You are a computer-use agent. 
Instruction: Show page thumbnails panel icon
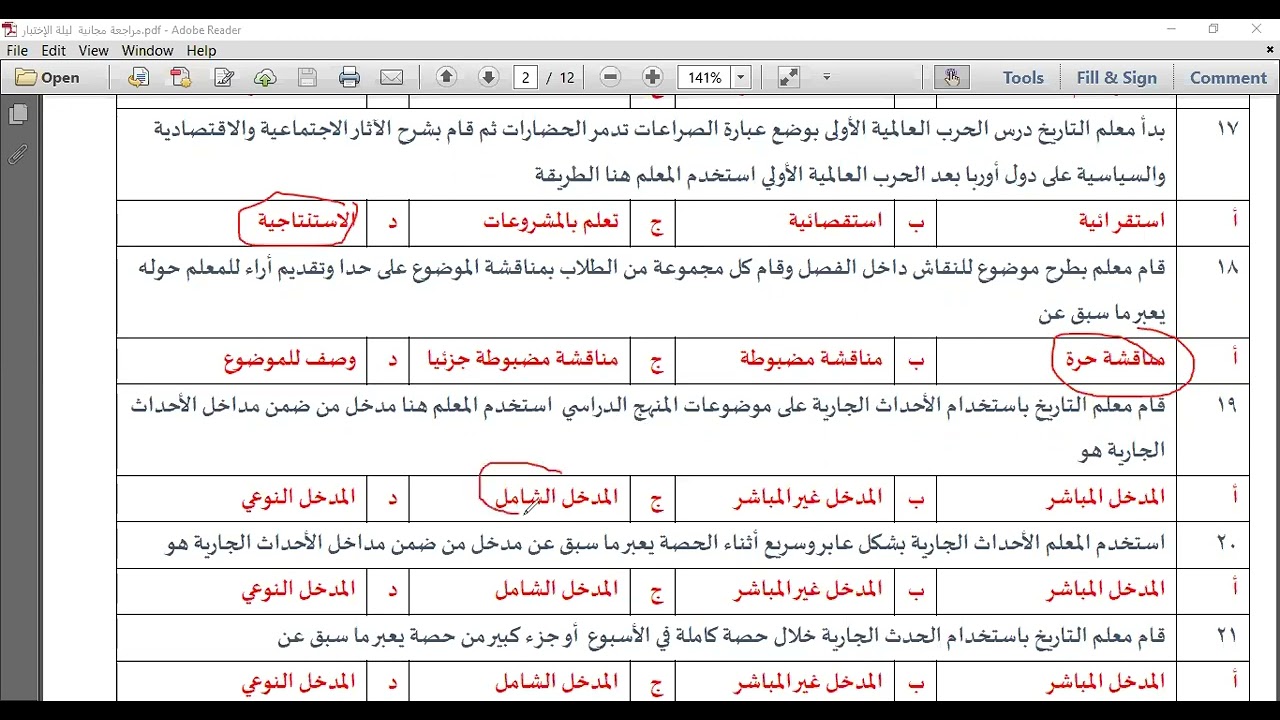tap(17, 115)
